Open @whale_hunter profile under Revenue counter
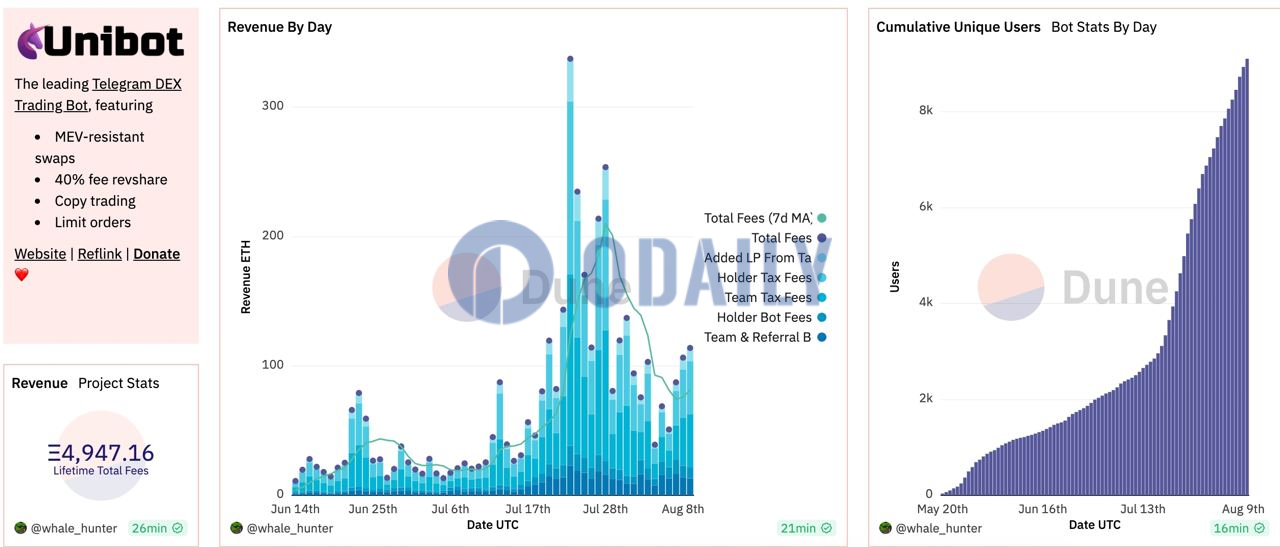The image size is (1280, 547). click(74, 528)
